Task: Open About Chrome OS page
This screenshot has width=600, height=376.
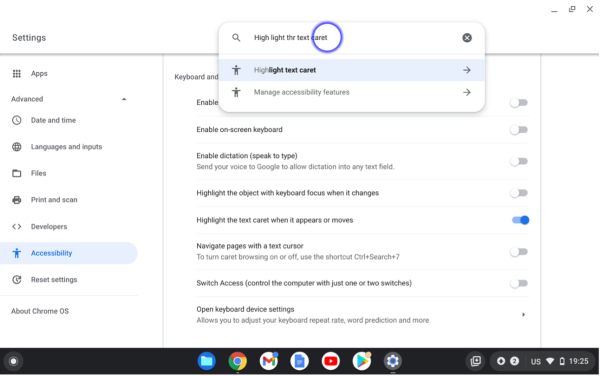Action: pyautogui.click(x=40, y=311)
